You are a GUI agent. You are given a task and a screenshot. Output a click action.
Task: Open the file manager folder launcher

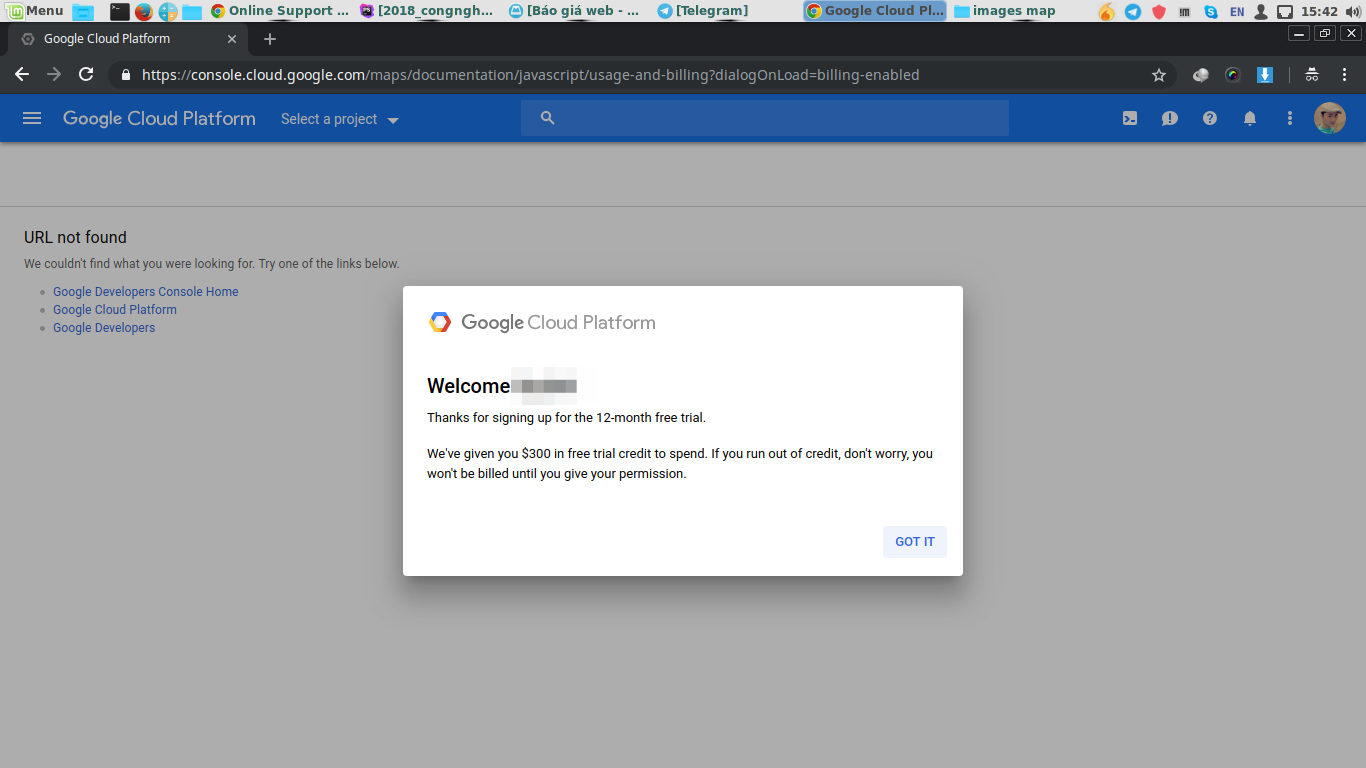pyautogui.click(x=191, y=12)
